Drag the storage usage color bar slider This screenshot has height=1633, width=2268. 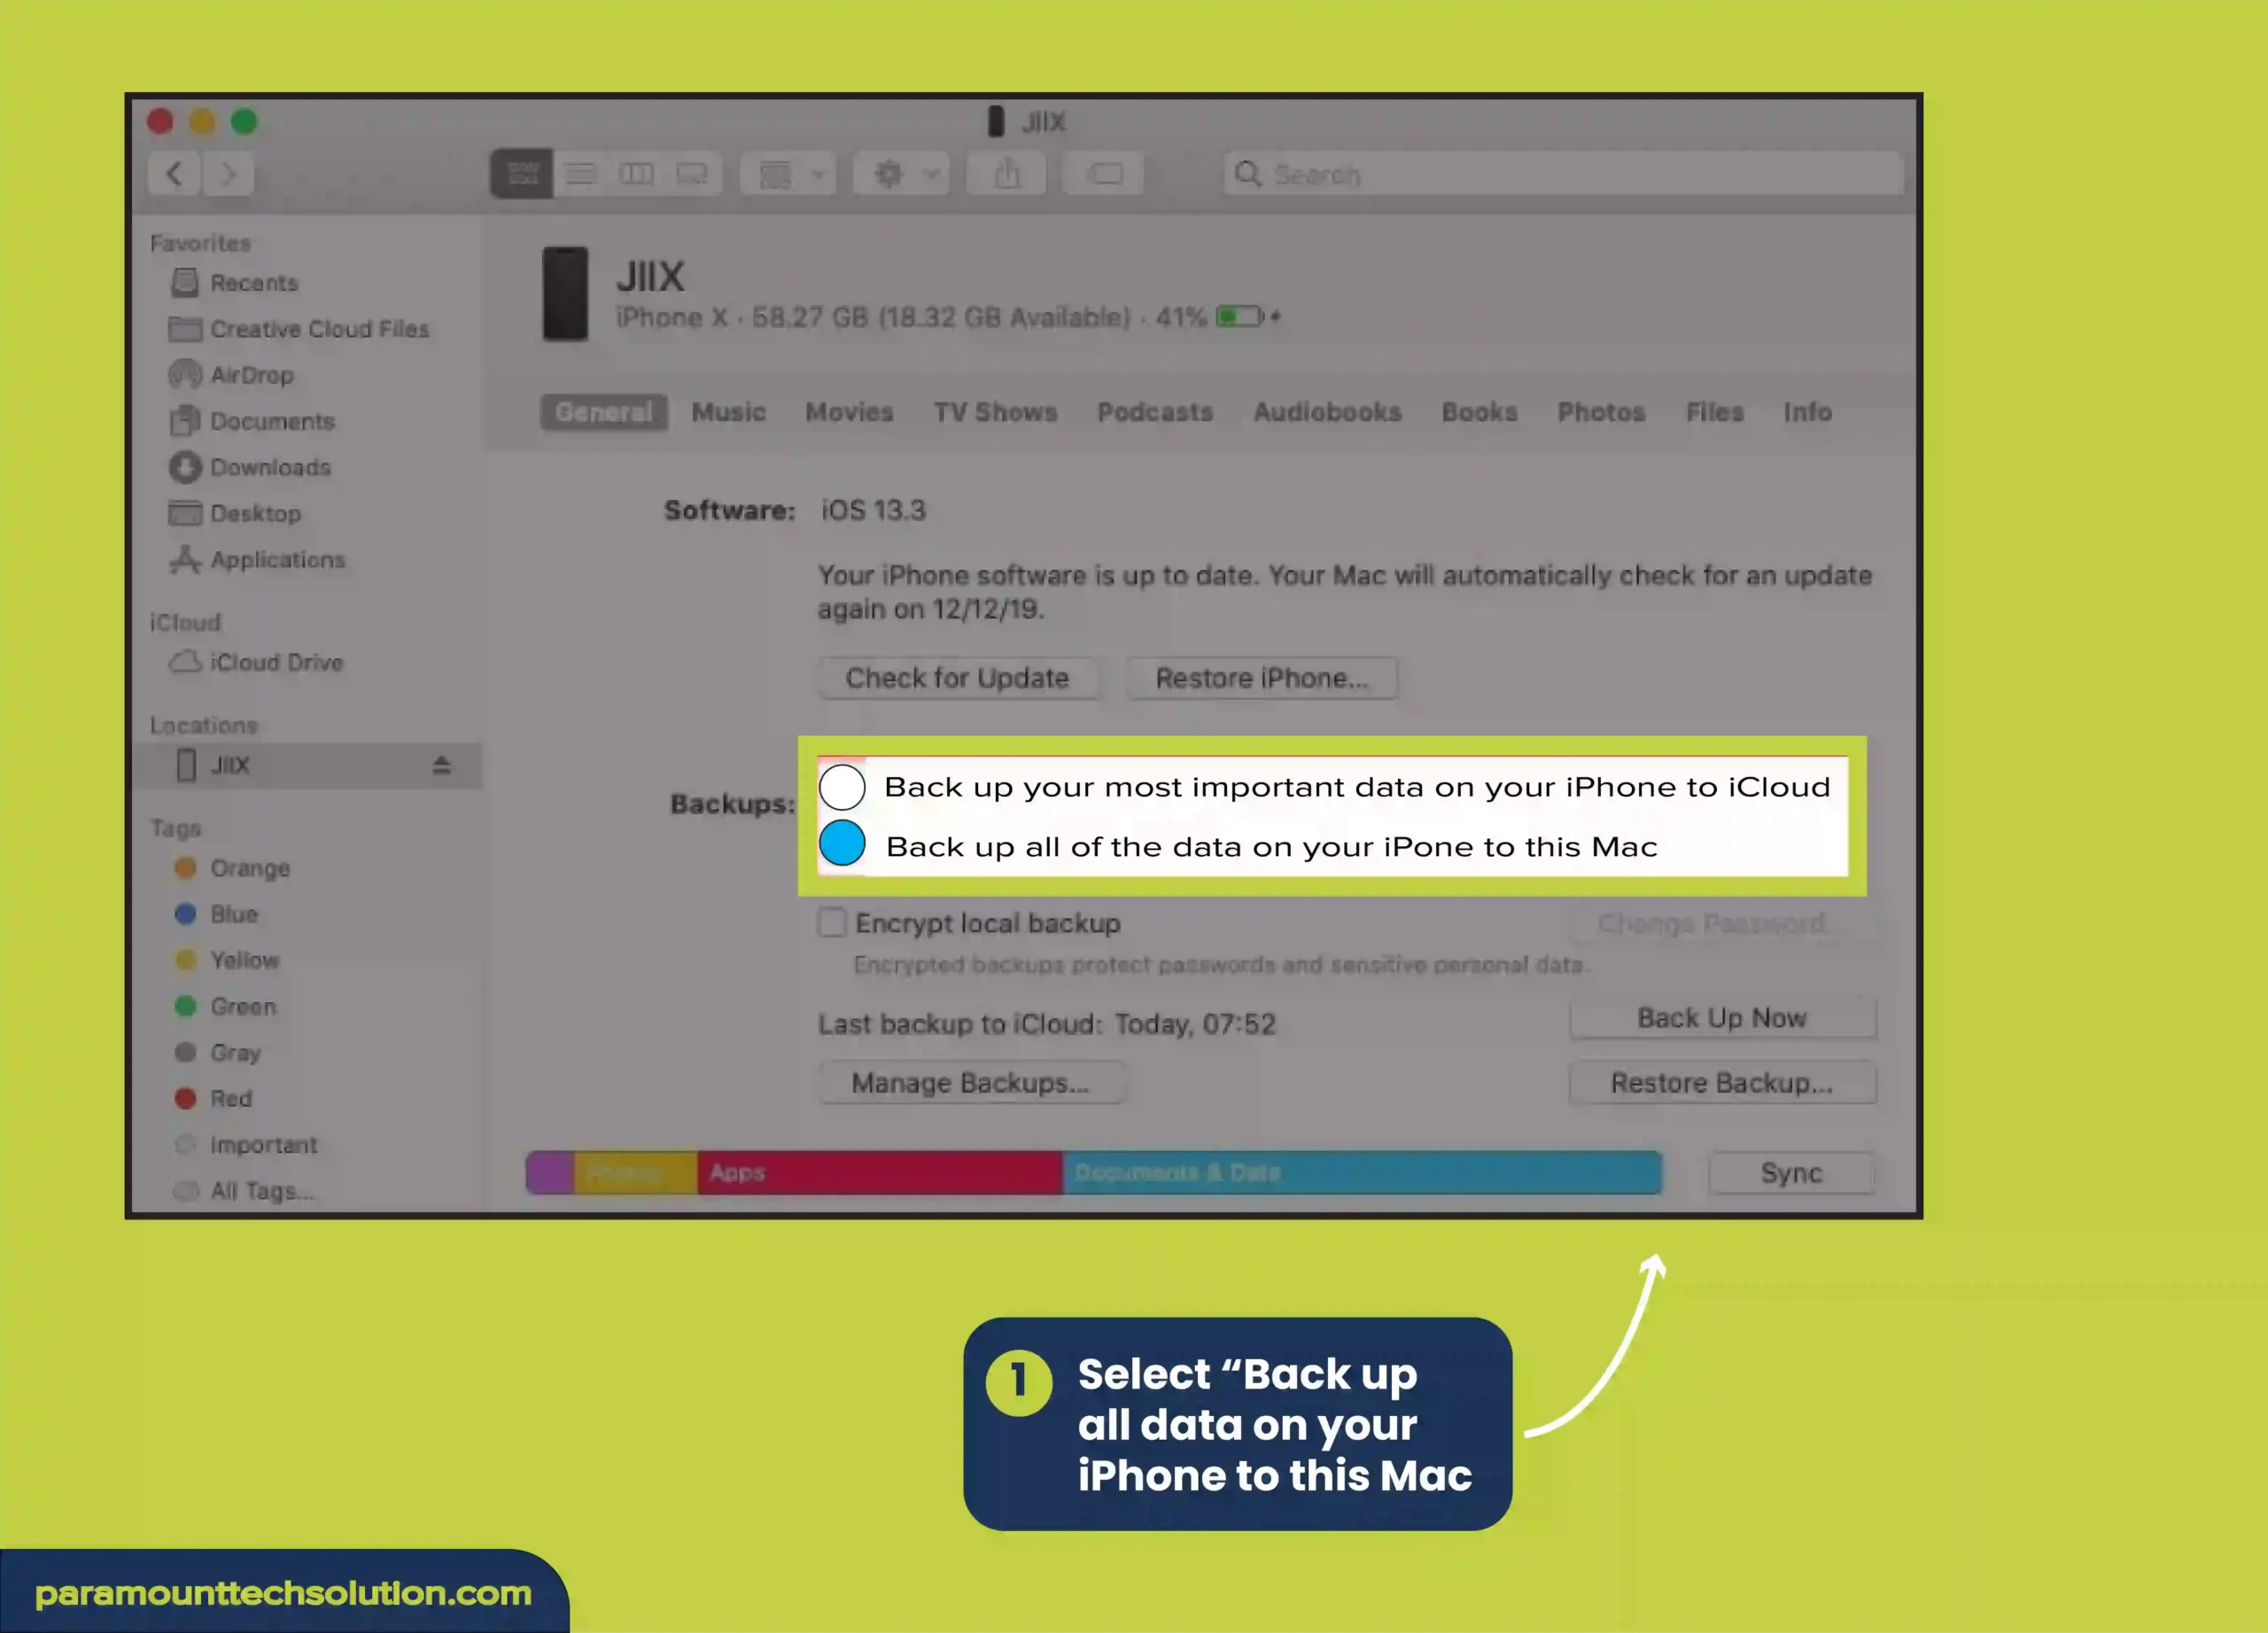[1090, 1171]
